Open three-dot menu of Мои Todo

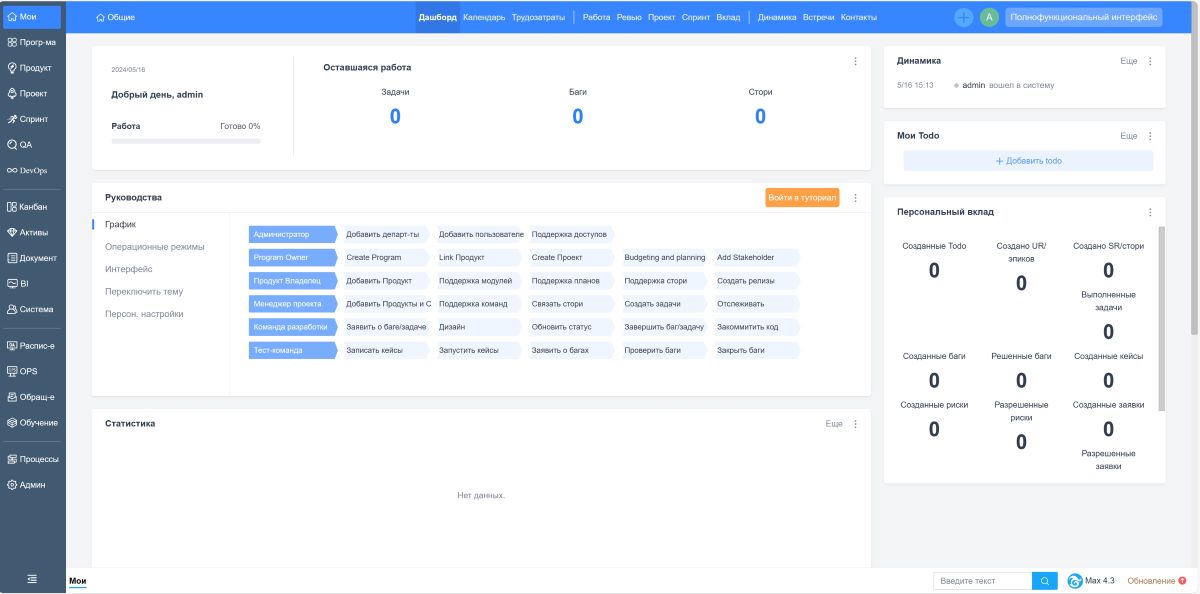click(x=1150, y=136)
